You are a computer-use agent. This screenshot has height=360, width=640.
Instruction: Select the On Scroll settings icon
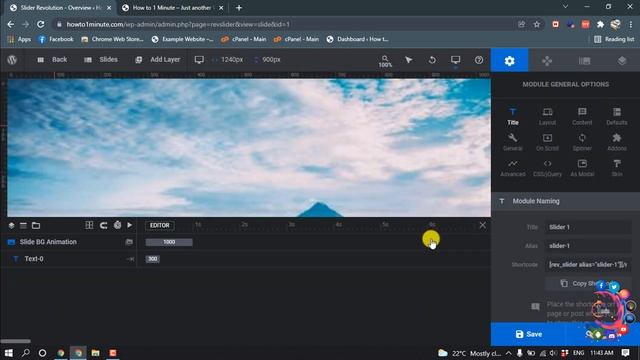(x=547, y=142)
